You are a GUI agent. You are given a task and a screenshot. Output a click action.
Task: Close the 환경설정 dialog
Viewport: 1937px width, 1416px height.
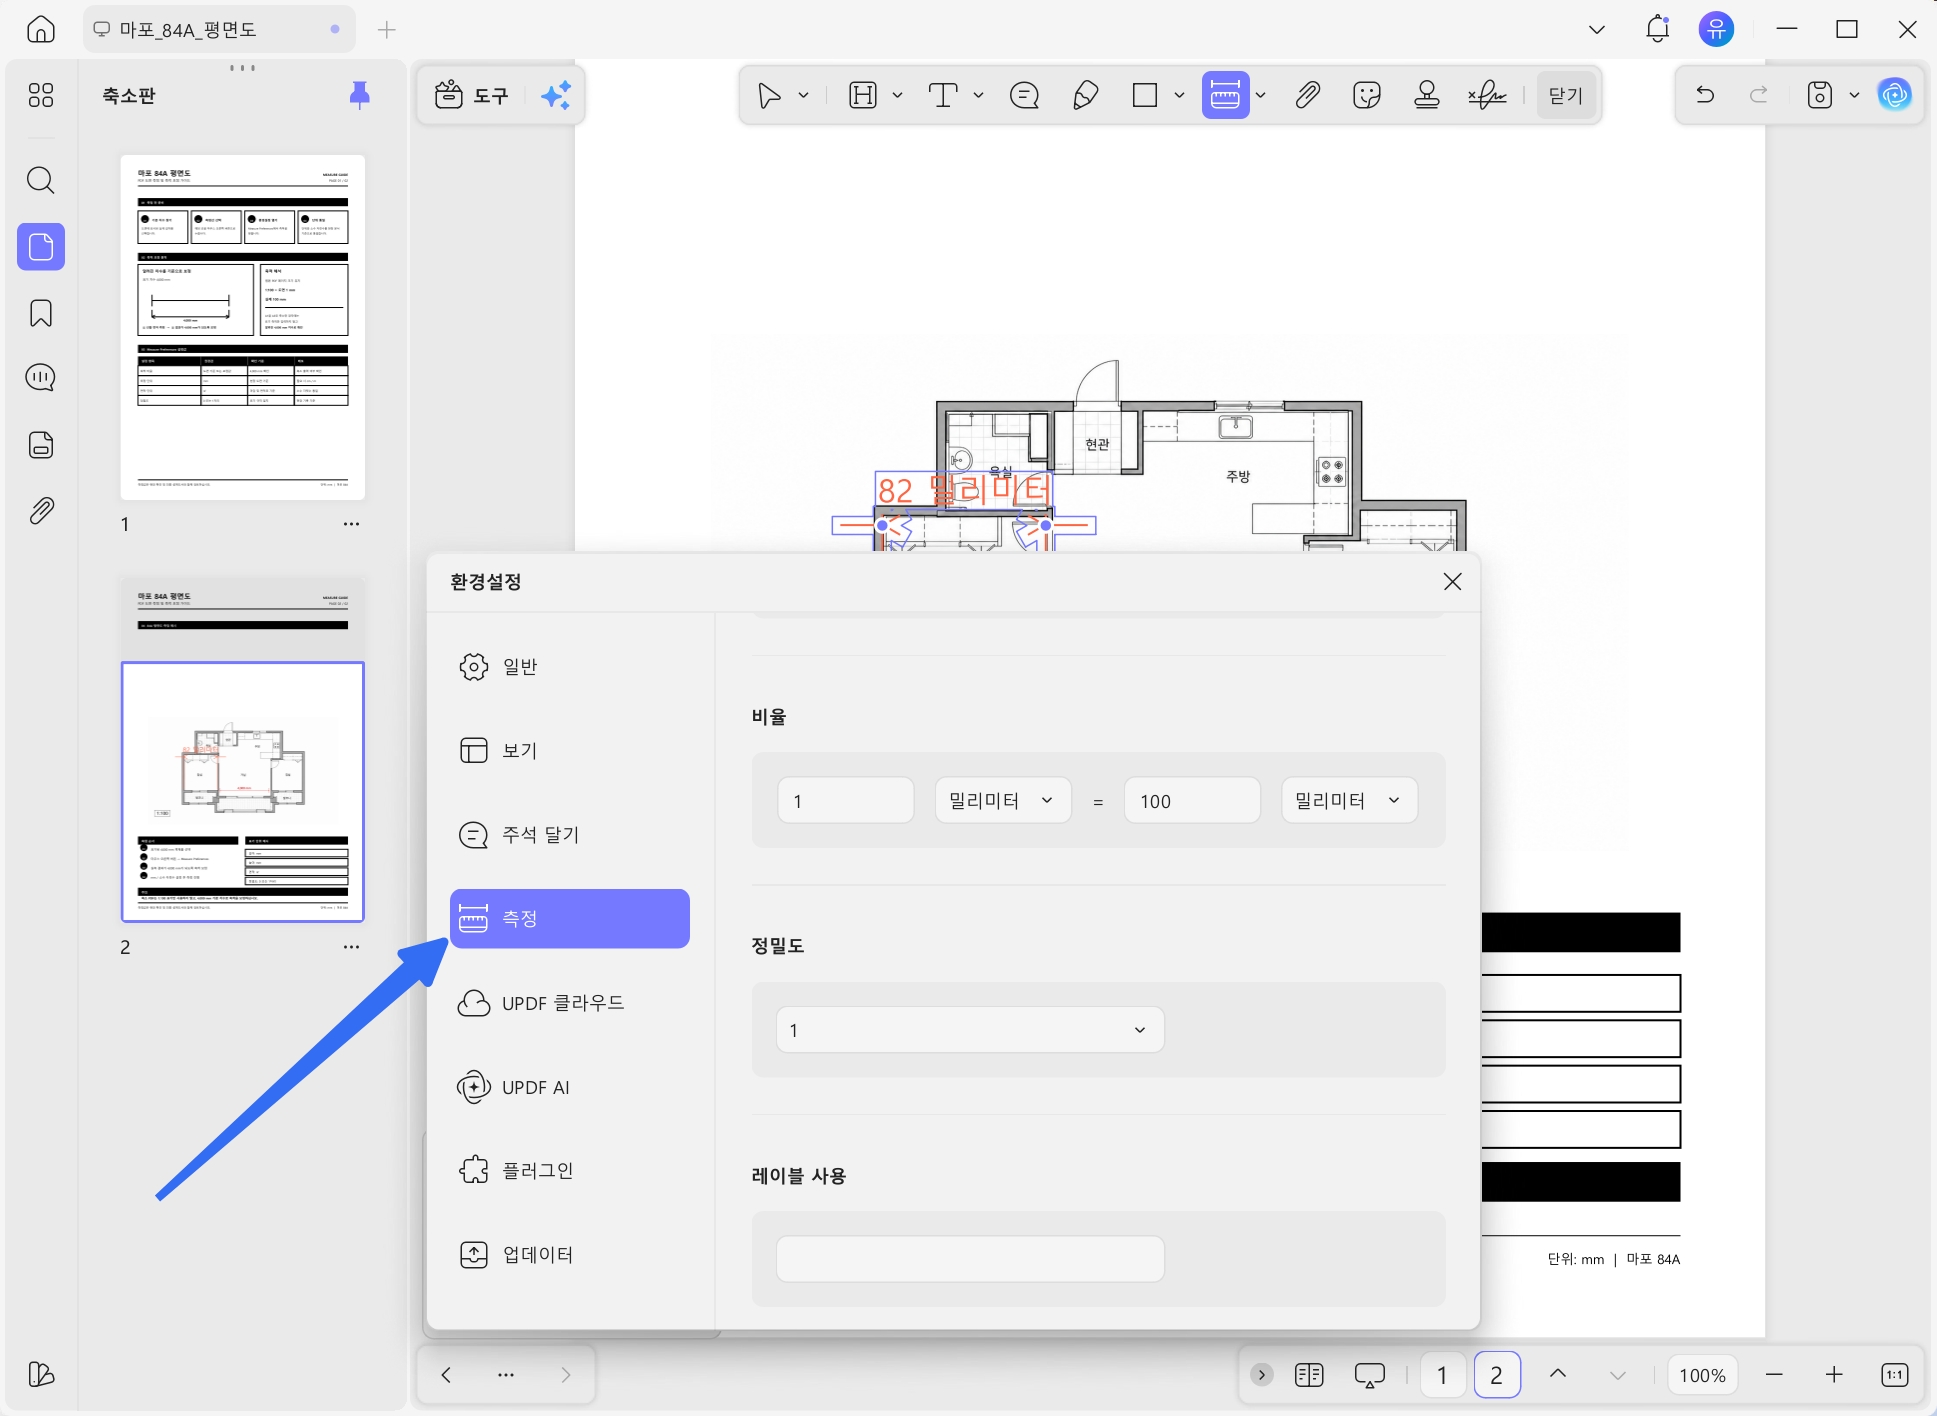[x=1453, y=582]
